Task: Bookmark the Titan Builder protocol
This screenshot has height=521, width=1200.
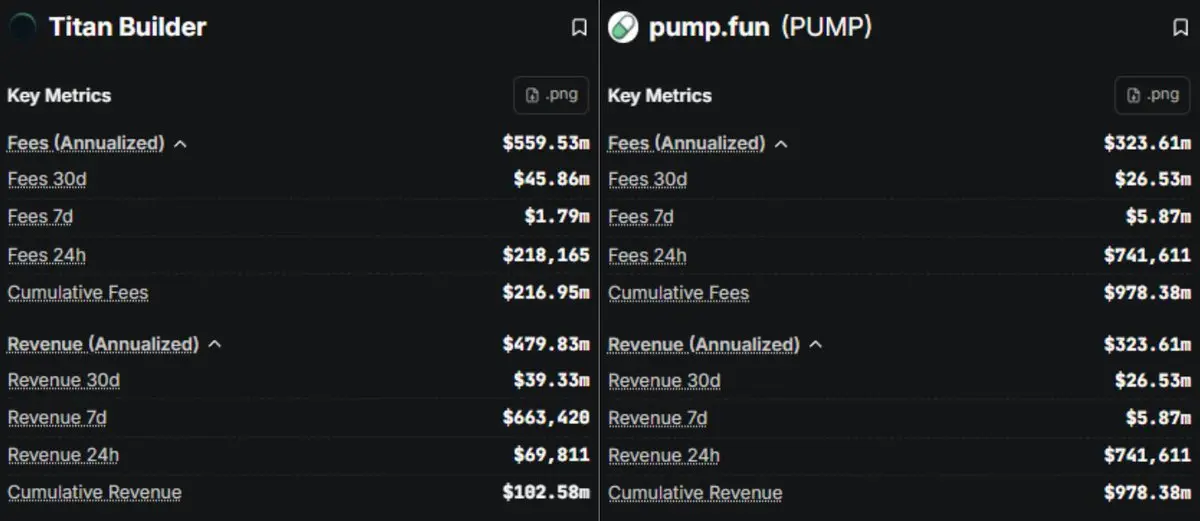Action: 579,28
